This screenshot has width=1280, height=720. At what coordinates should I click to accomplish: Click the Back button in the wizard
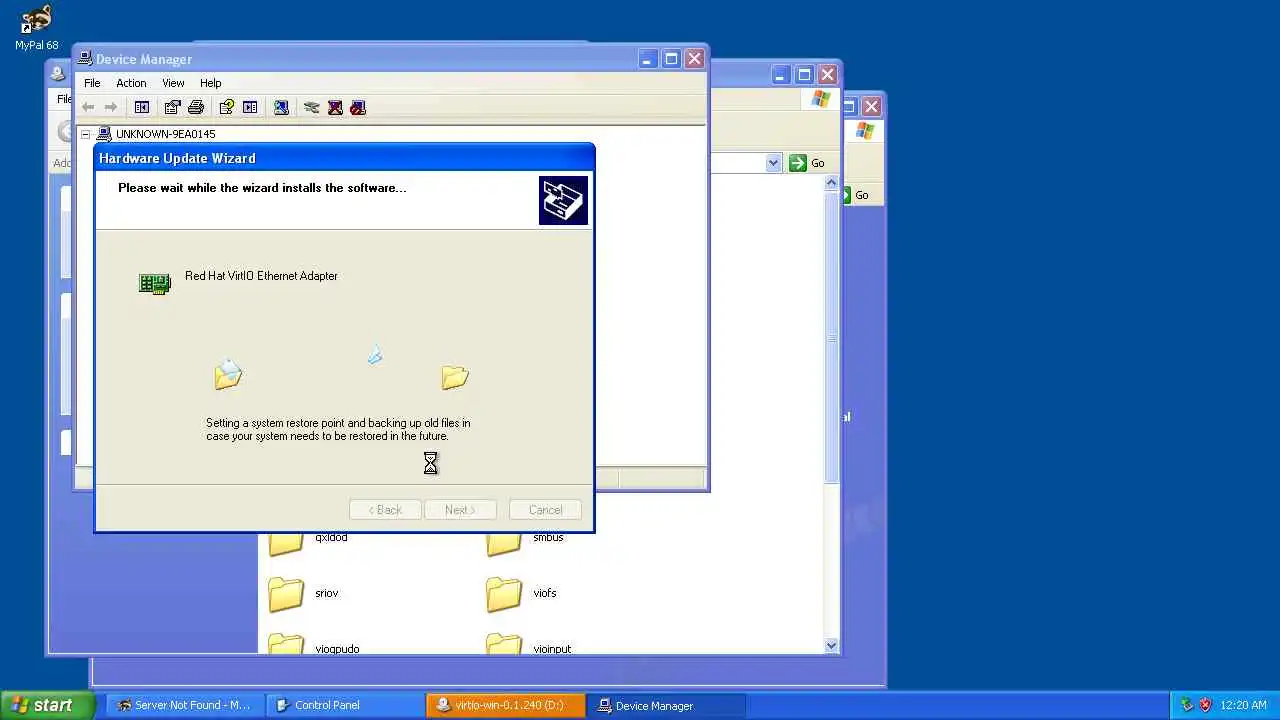click(x=386, y=510)
